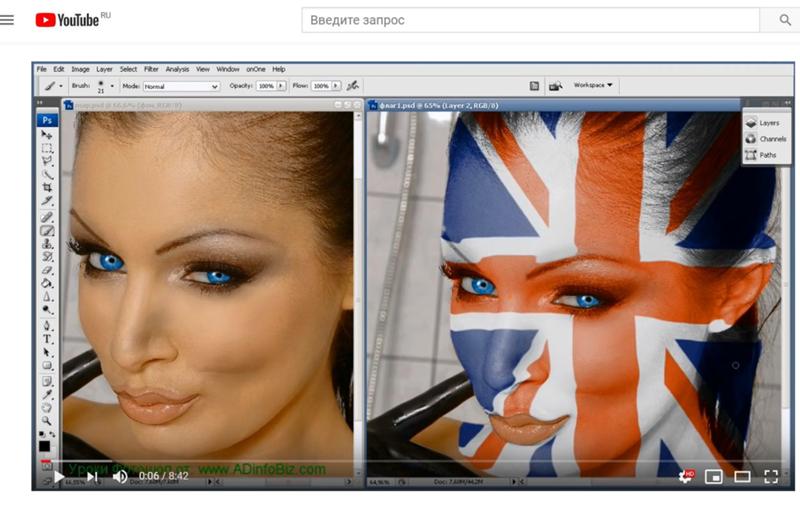The image size is (800, 506).
Task: Select the Magic Wand tool
Action: click(x=47, y=174)
